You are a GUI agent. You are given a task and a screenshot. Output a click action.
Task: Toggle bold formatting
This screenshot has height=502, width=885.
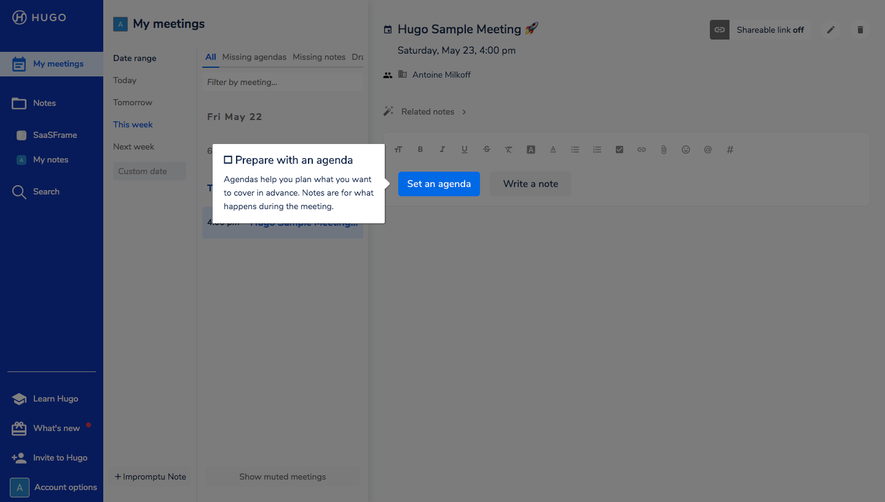[420, 150]
